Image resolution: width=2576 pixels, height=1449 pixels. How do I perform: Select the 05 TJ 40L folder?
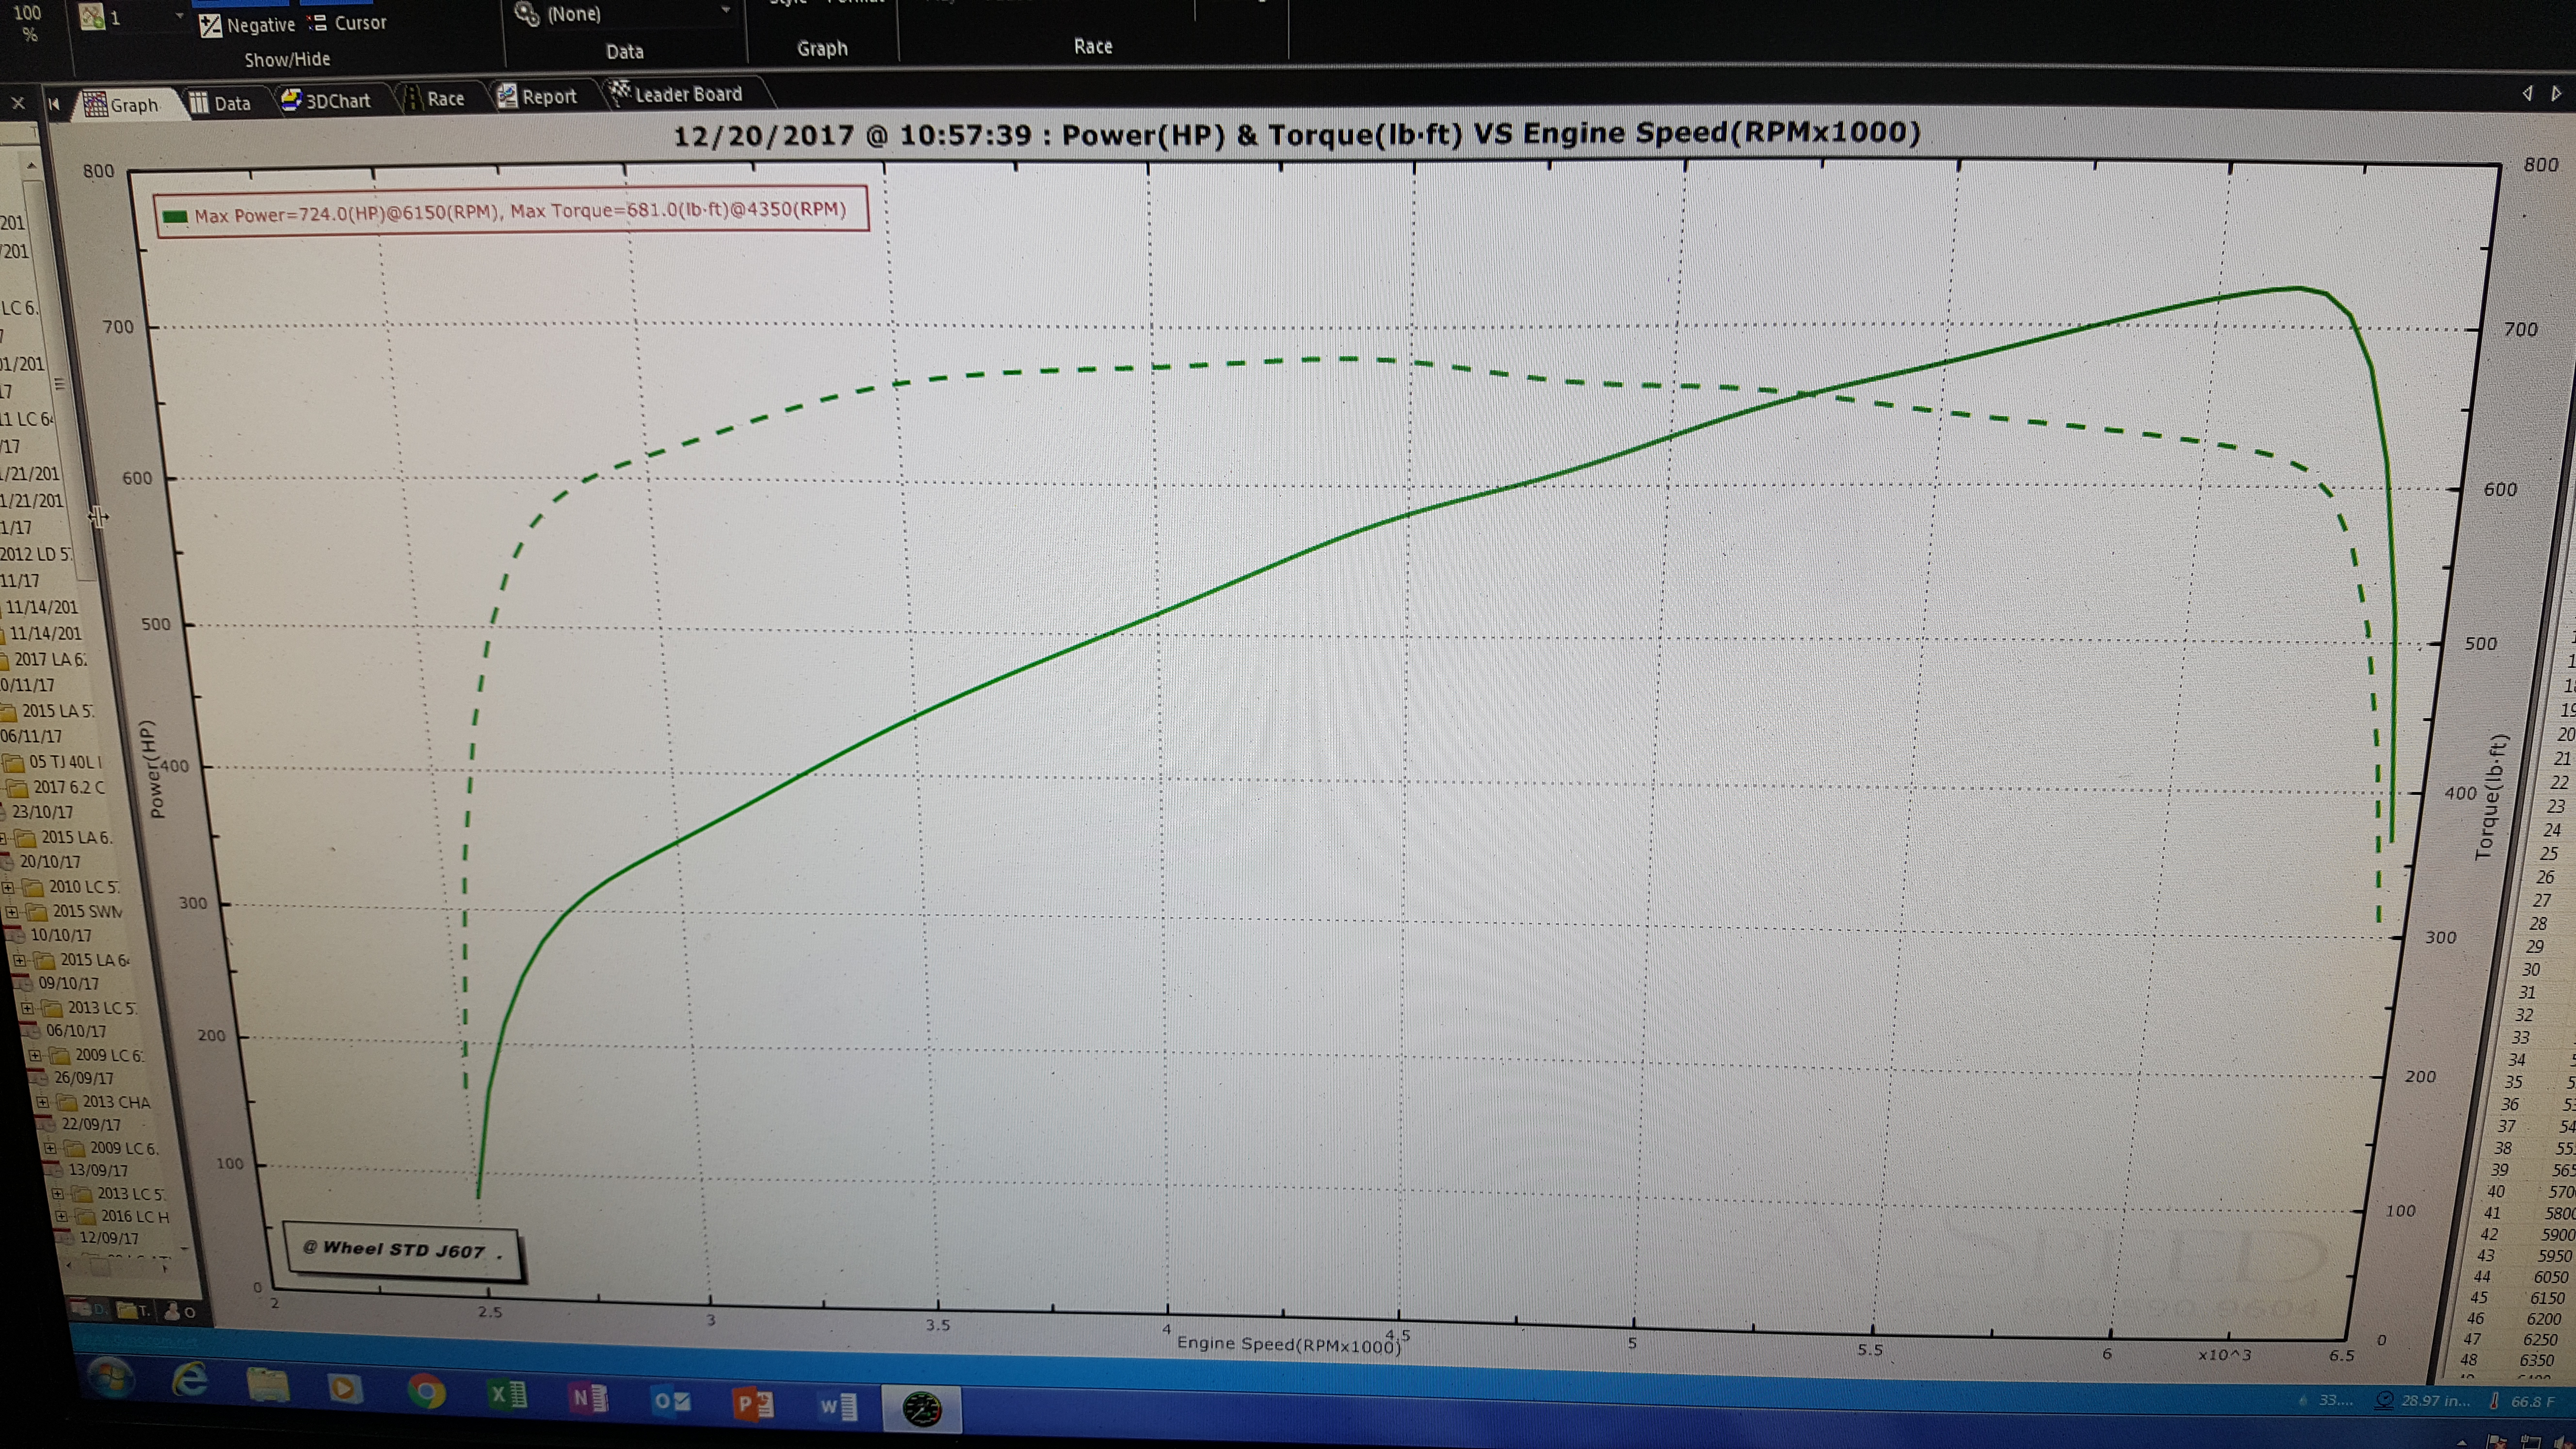(52, 762)
